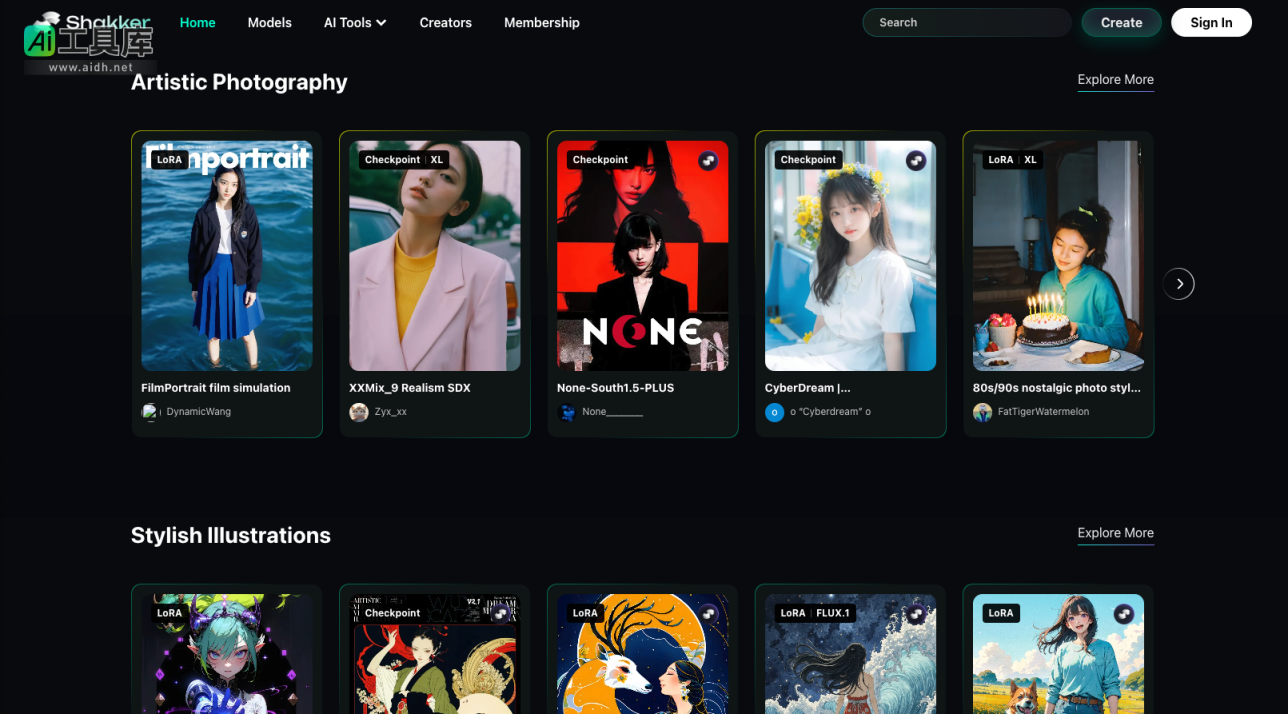This screenshot has height=714, width=1288.
Task: Click the Sign In button
Action: coord(1211,22)
